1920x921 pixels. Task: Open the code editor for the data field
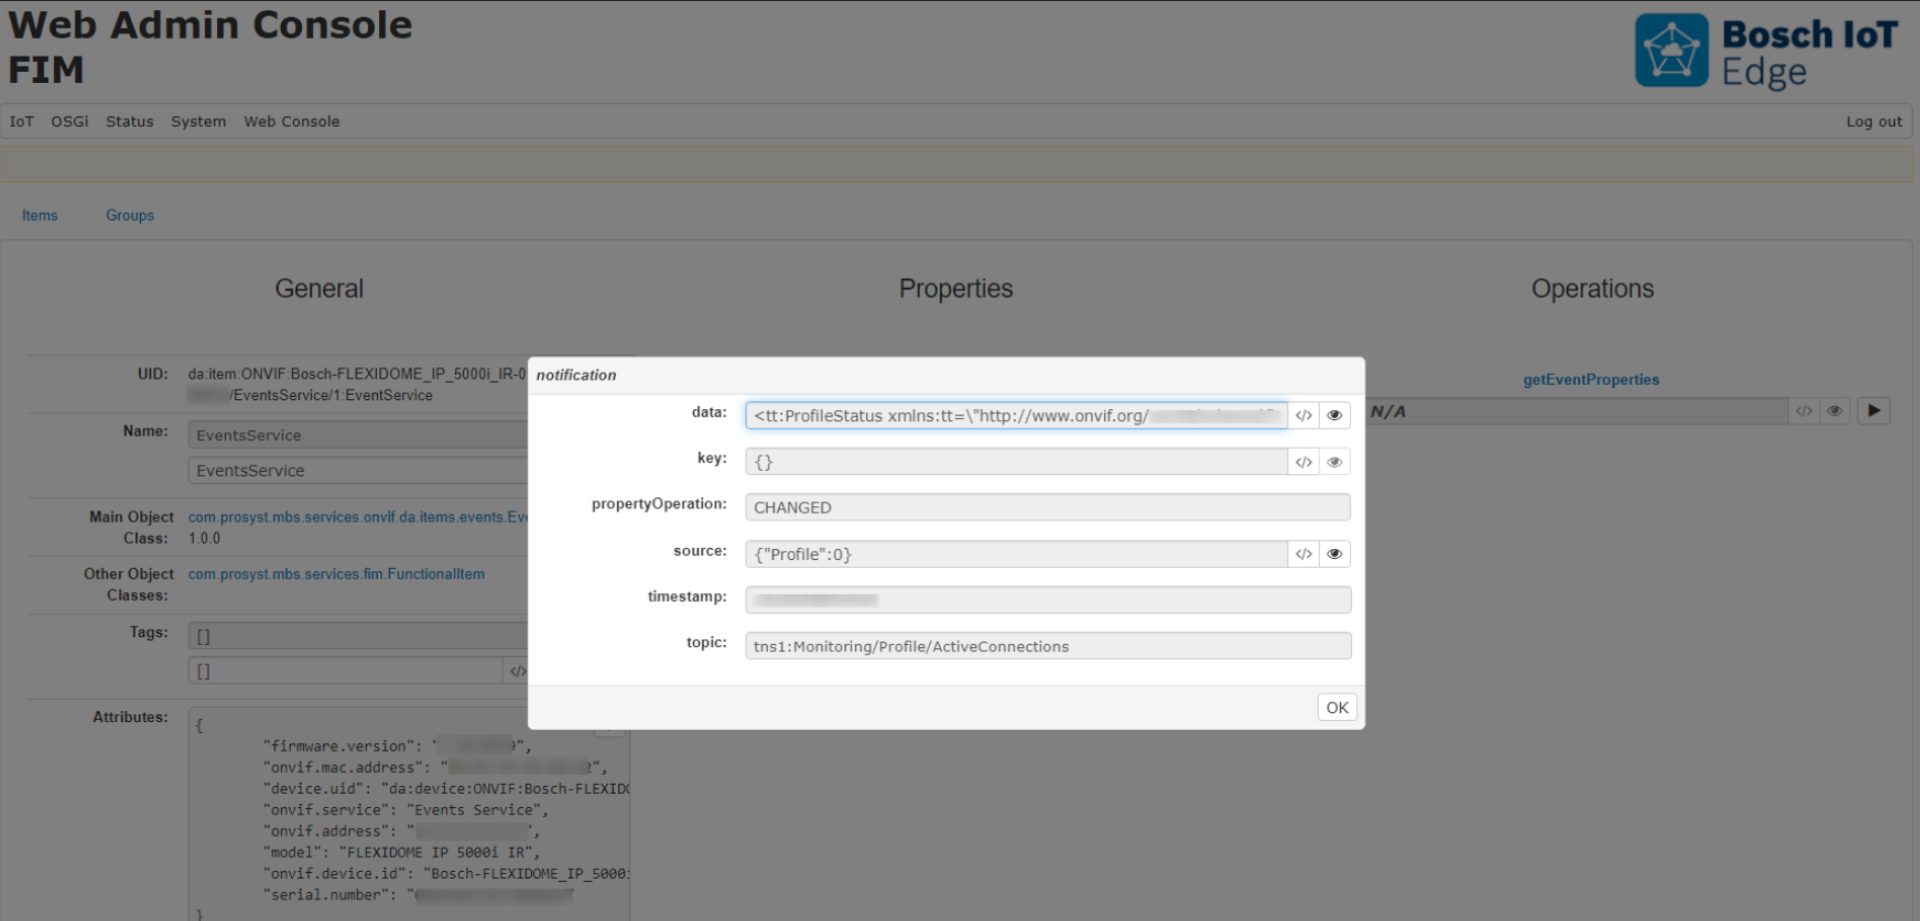click(x=1304, y=415)
